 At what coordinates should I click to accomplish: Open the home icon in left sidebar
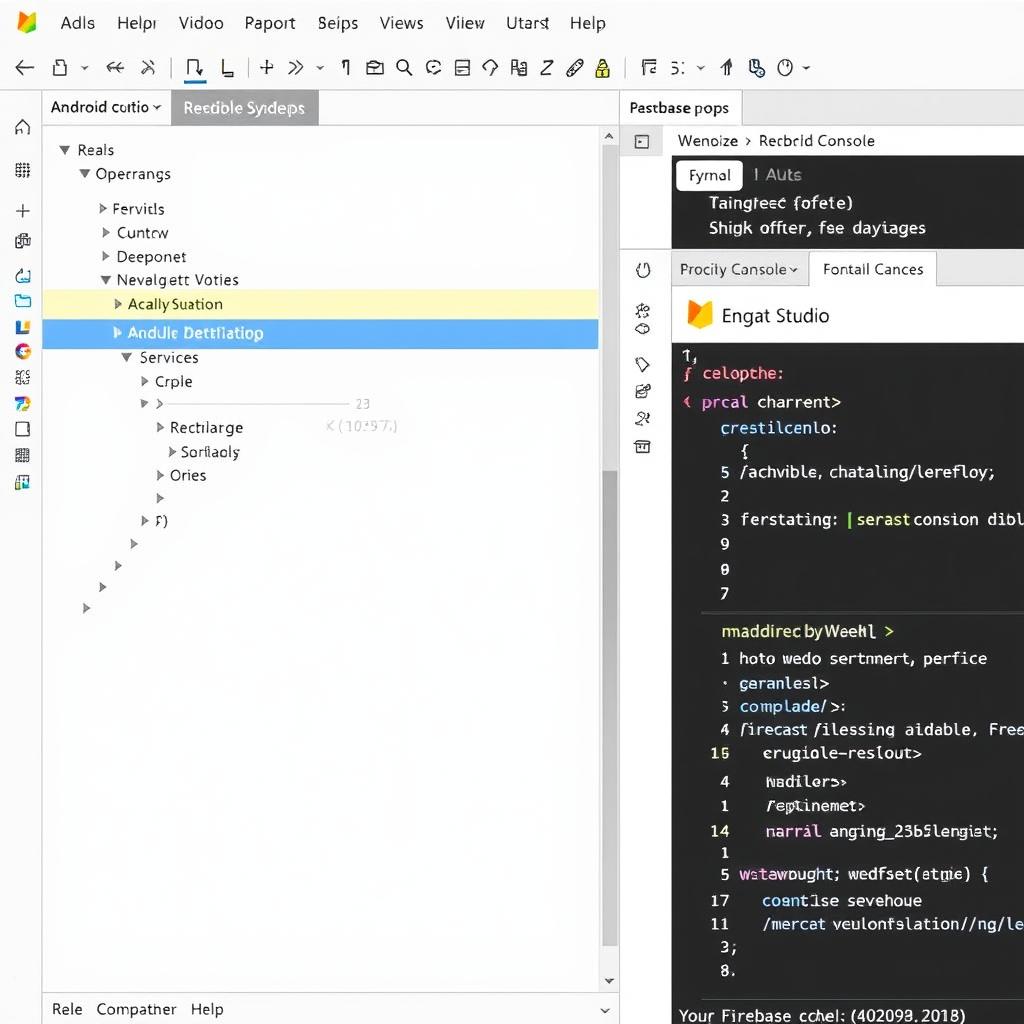[23, 128]
